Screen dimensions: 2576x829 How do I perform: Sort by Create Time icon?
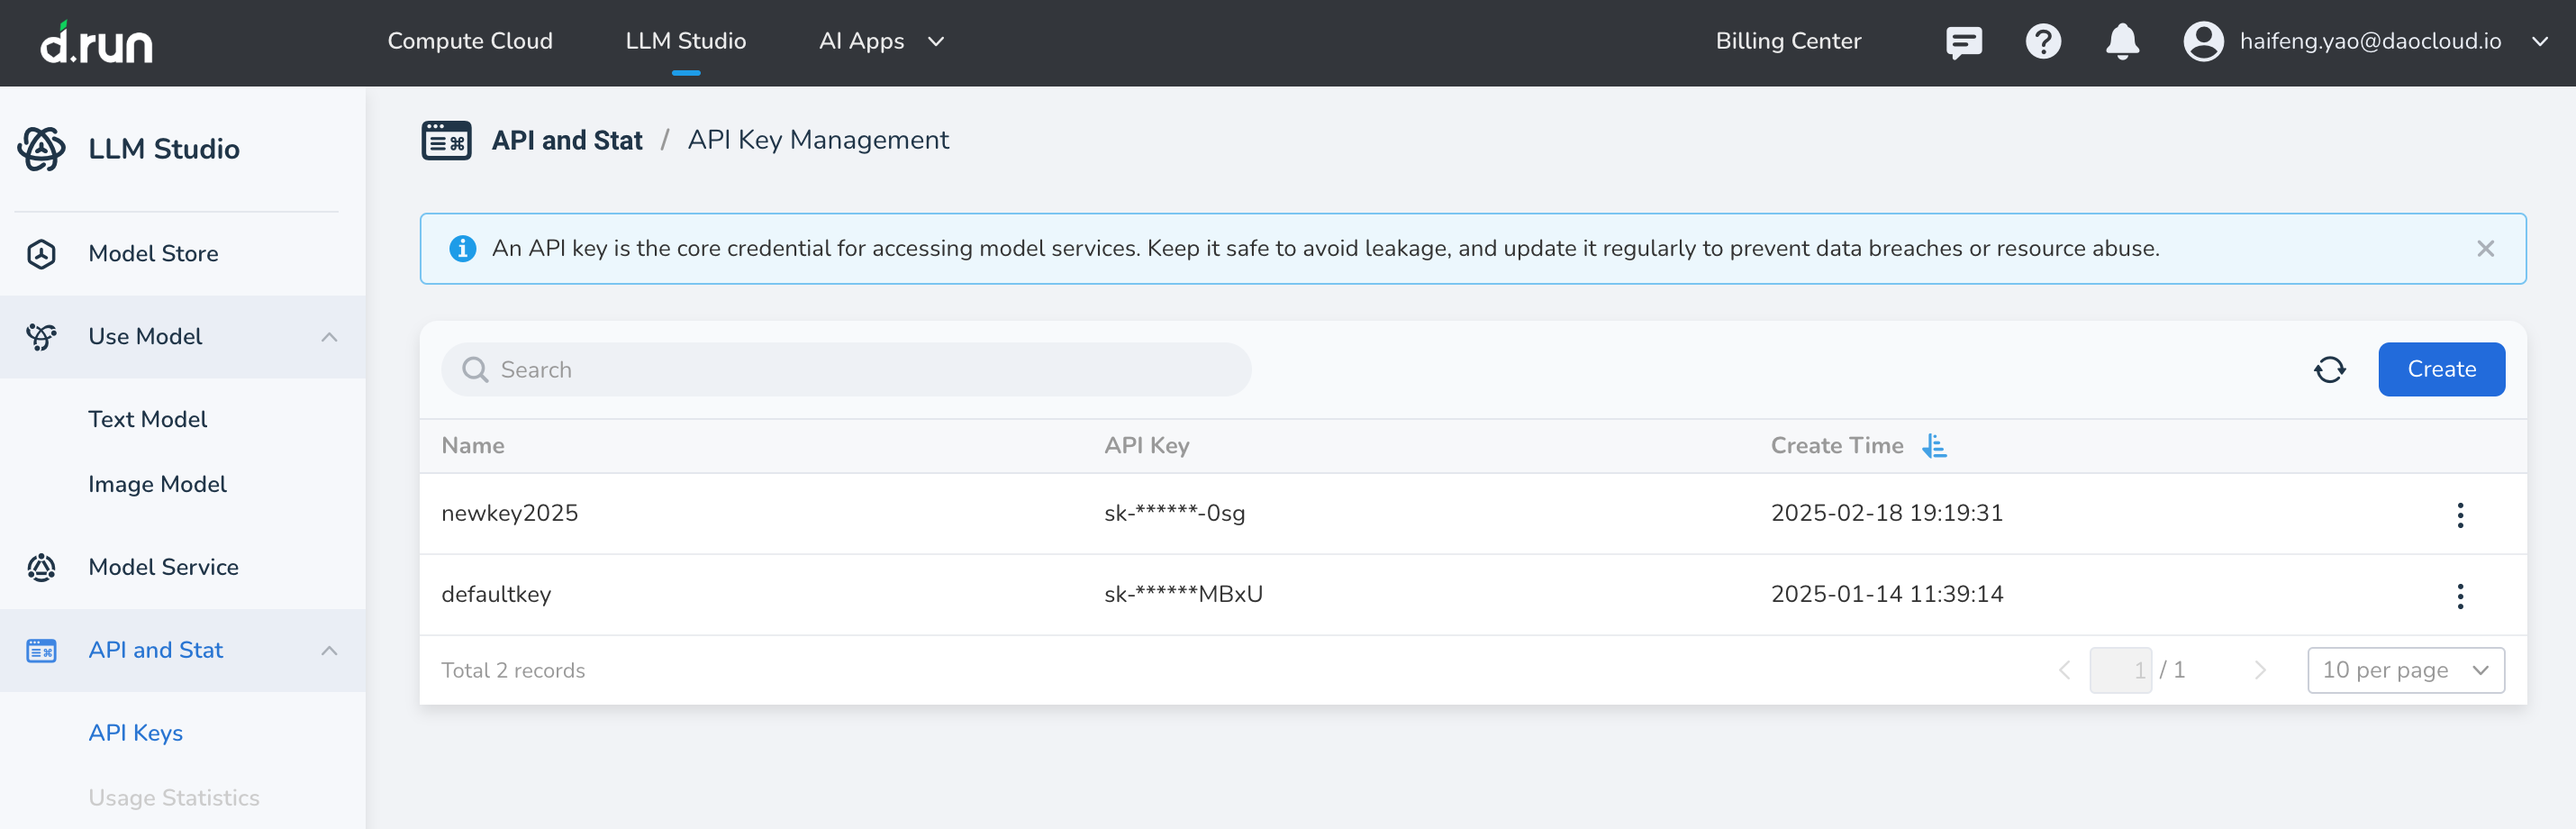click(1934, 446)
